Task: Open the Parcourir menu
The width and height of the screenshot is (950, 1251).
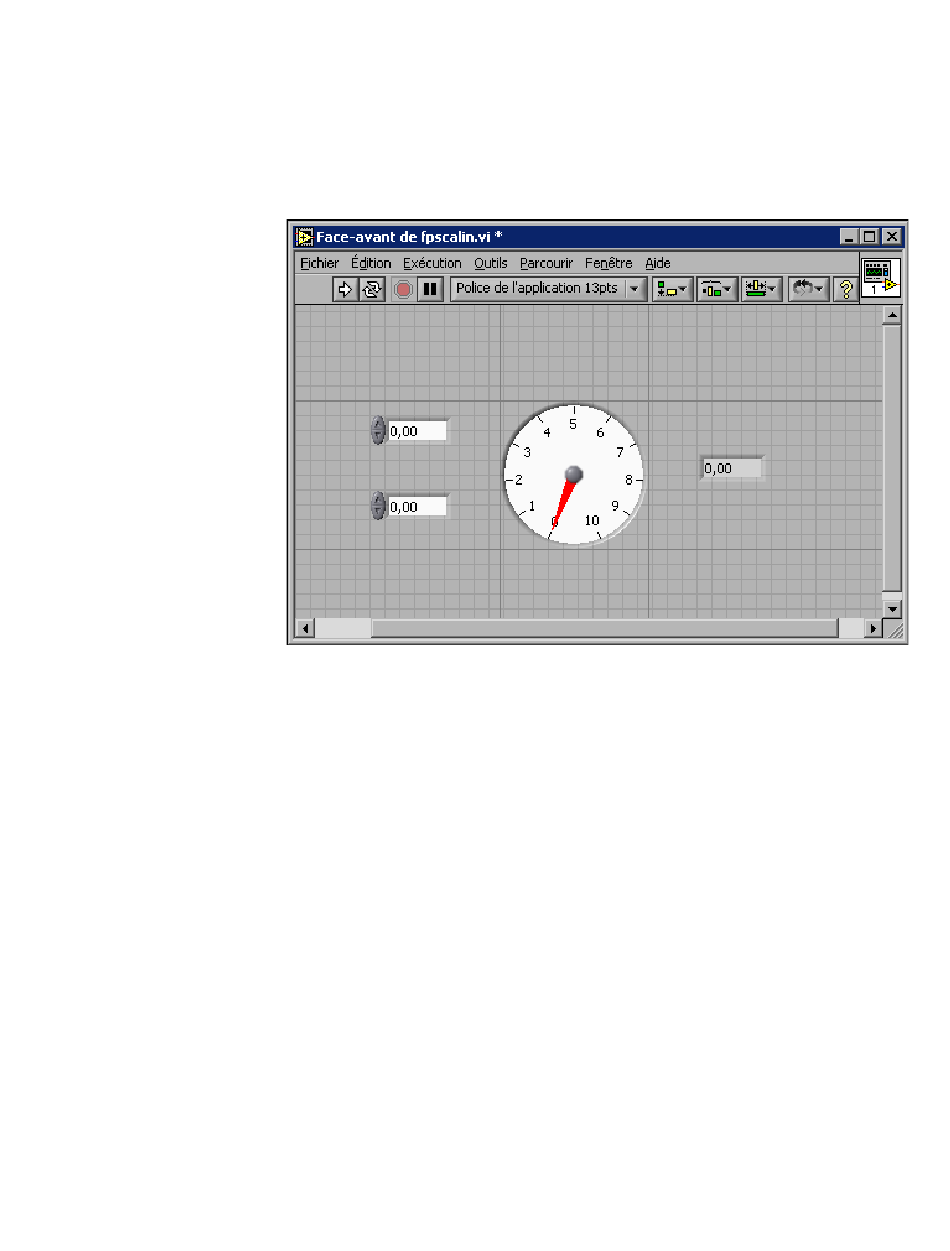Action: [x=546, y=263]
